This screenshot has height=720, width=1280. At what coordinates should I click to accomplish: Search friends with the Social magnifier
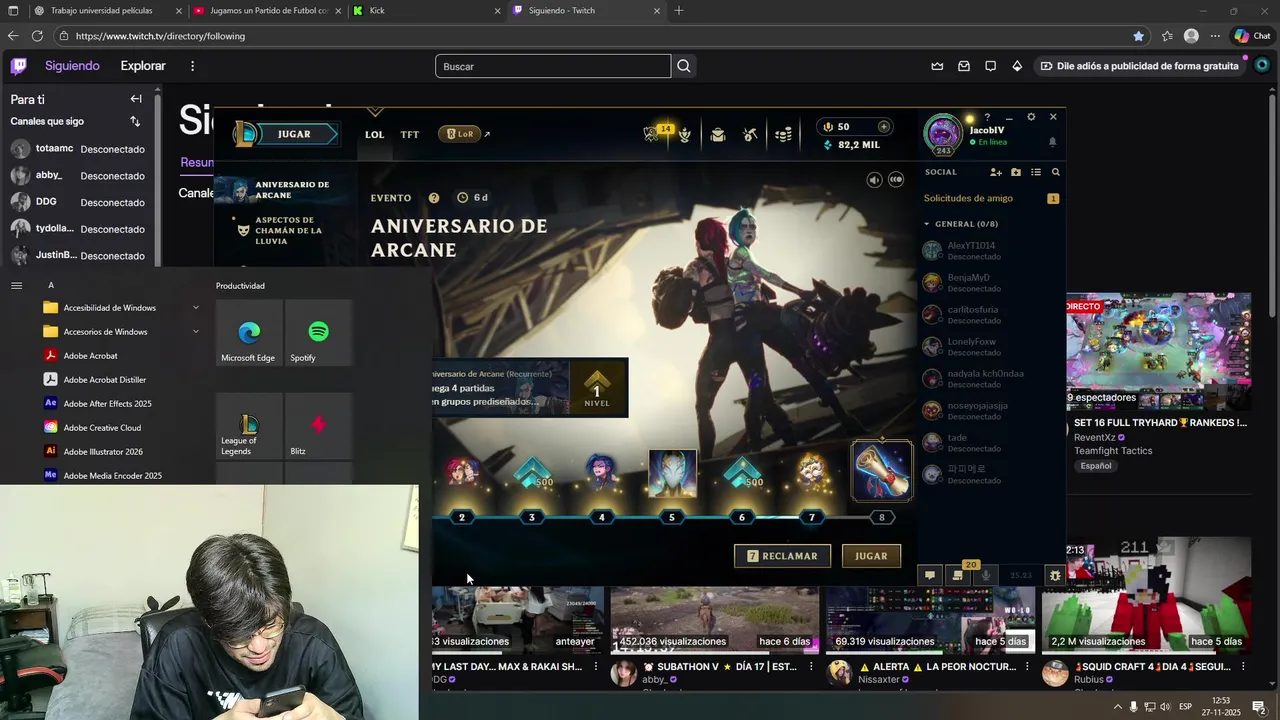click(x=1055, y=172)
